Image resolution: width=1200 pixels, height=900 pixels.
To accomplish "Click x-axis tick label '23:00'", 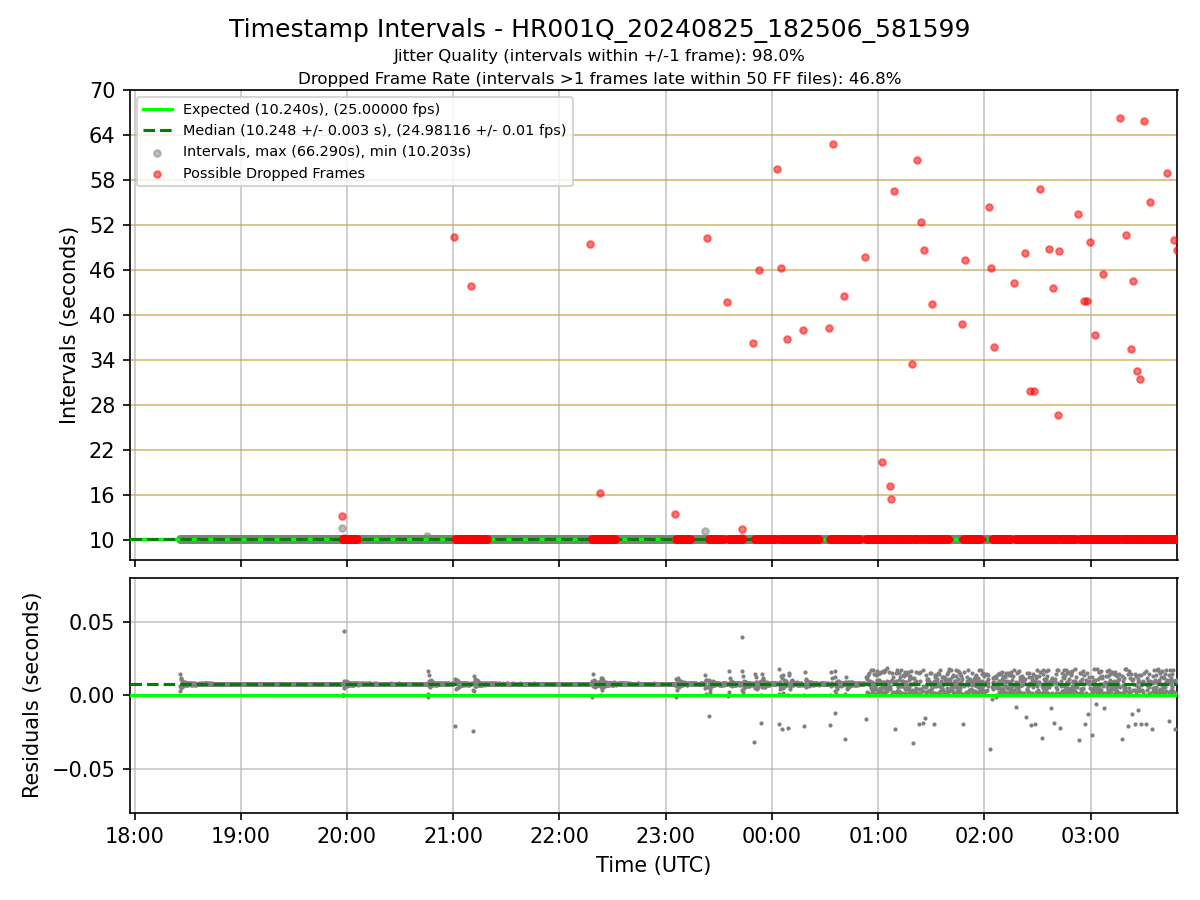I will (x=666, y=834).
